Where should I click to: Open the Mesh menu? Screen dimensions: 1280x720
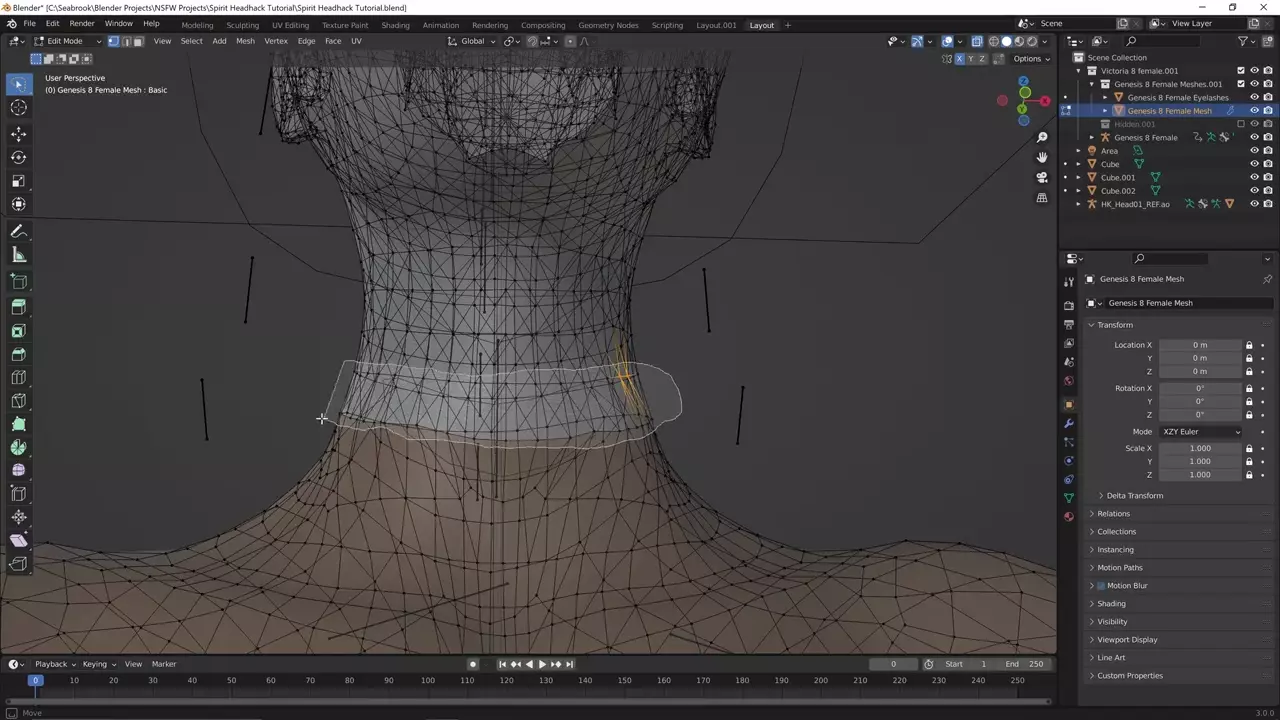(245, 41)
